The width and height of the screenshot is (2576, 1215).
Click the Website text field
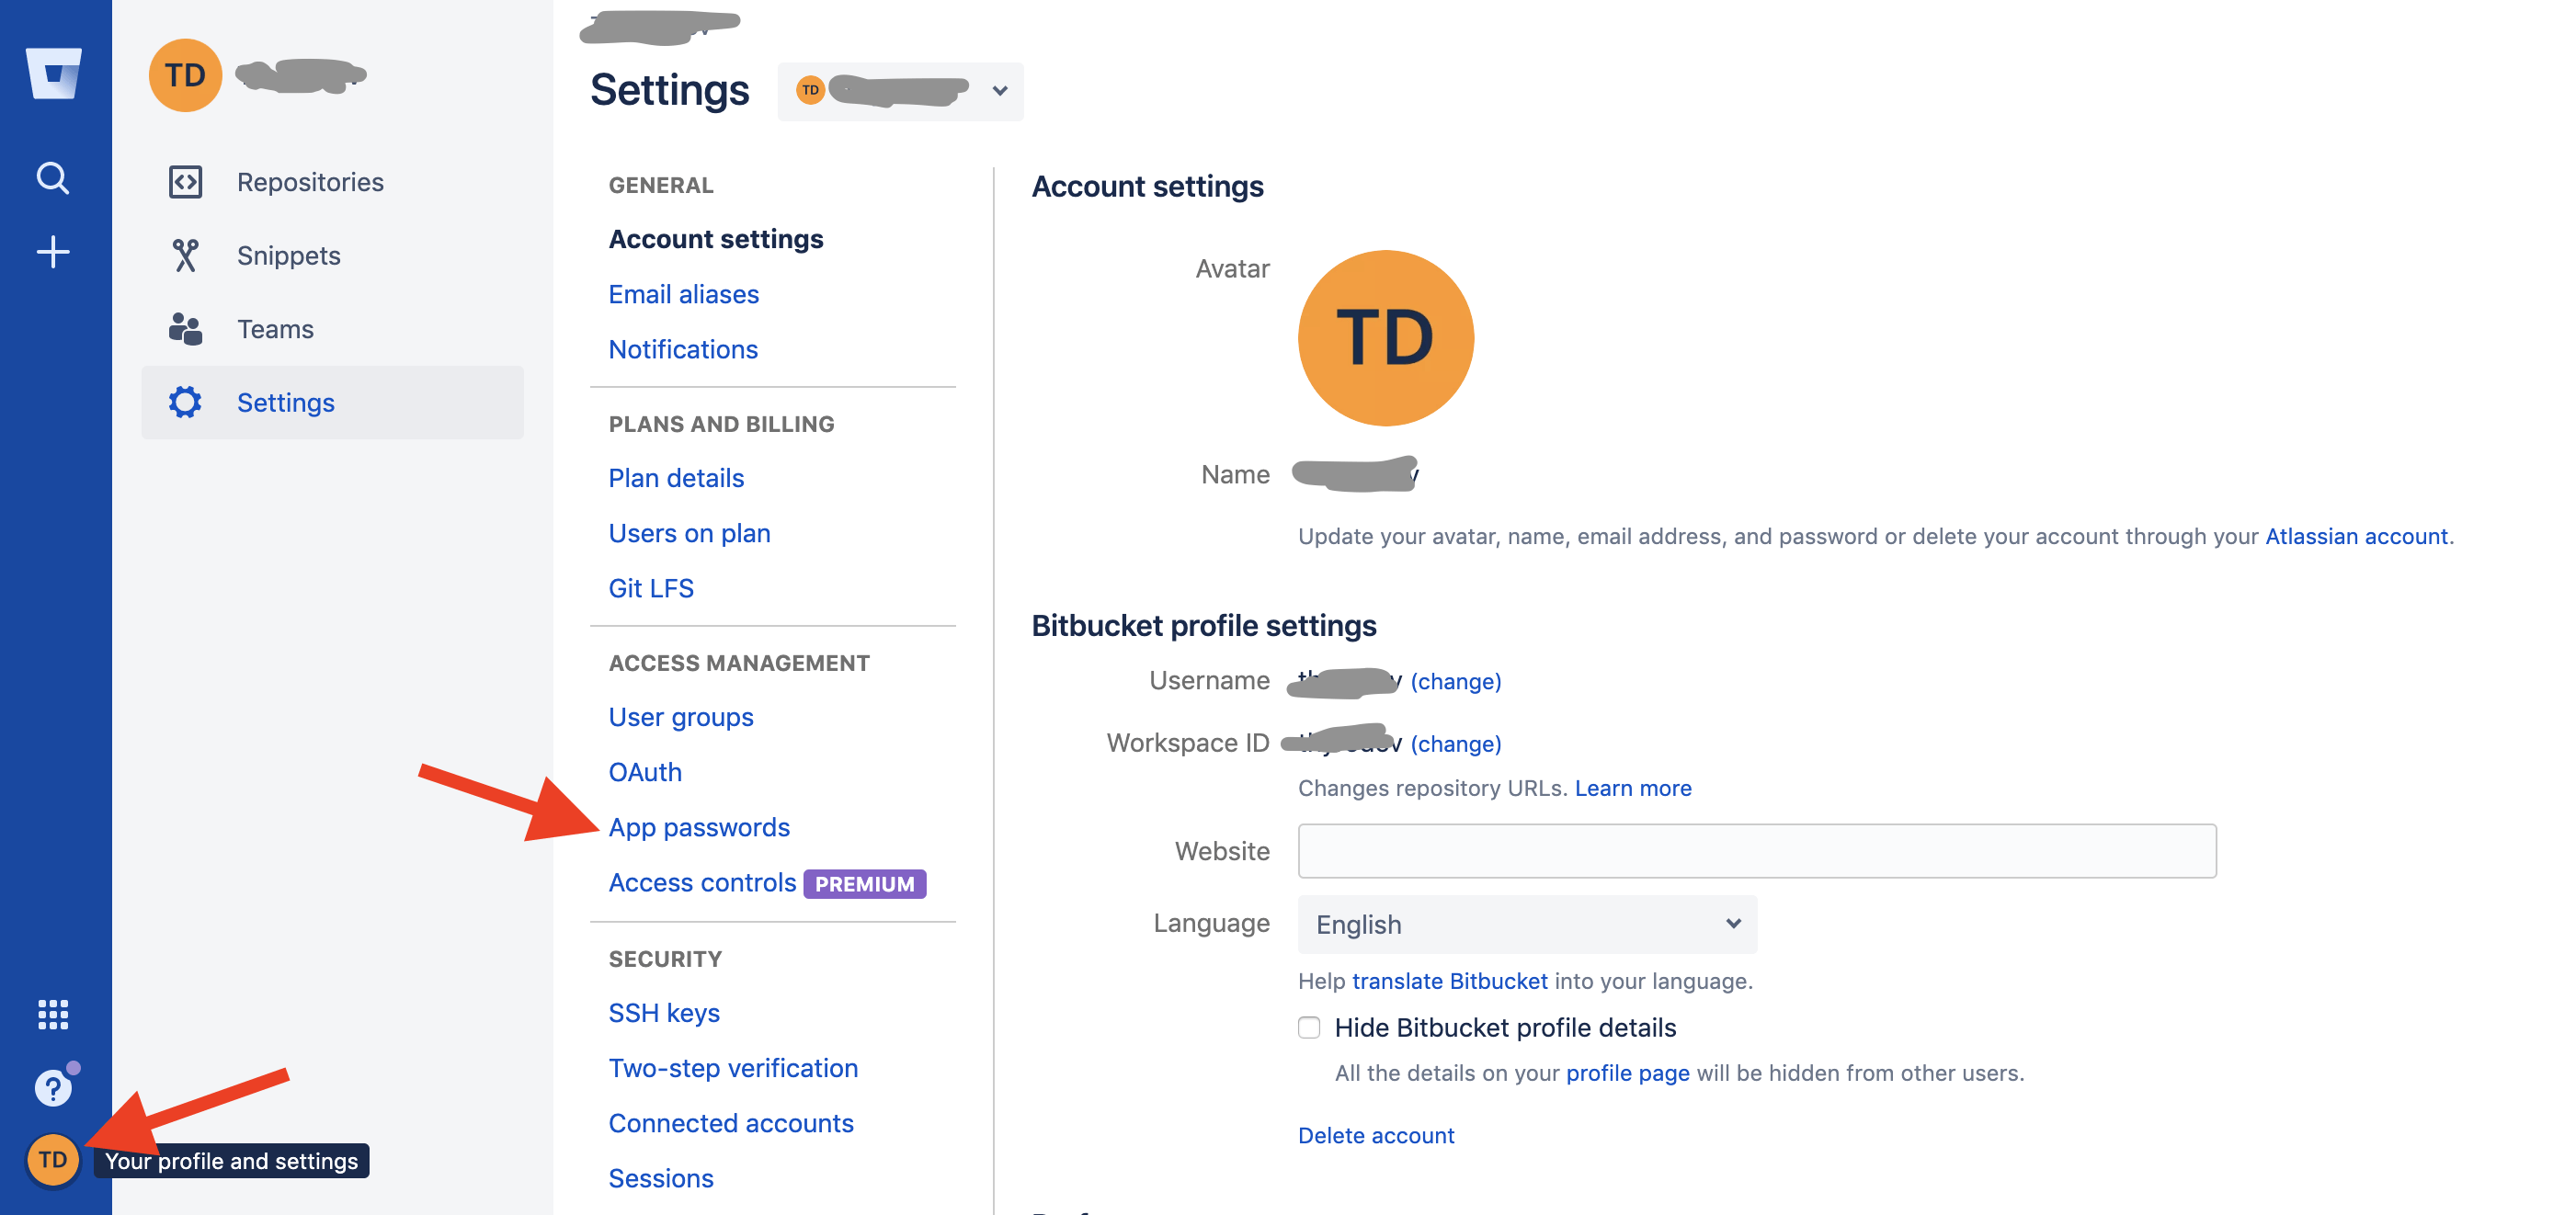[x=1756, y=851]
